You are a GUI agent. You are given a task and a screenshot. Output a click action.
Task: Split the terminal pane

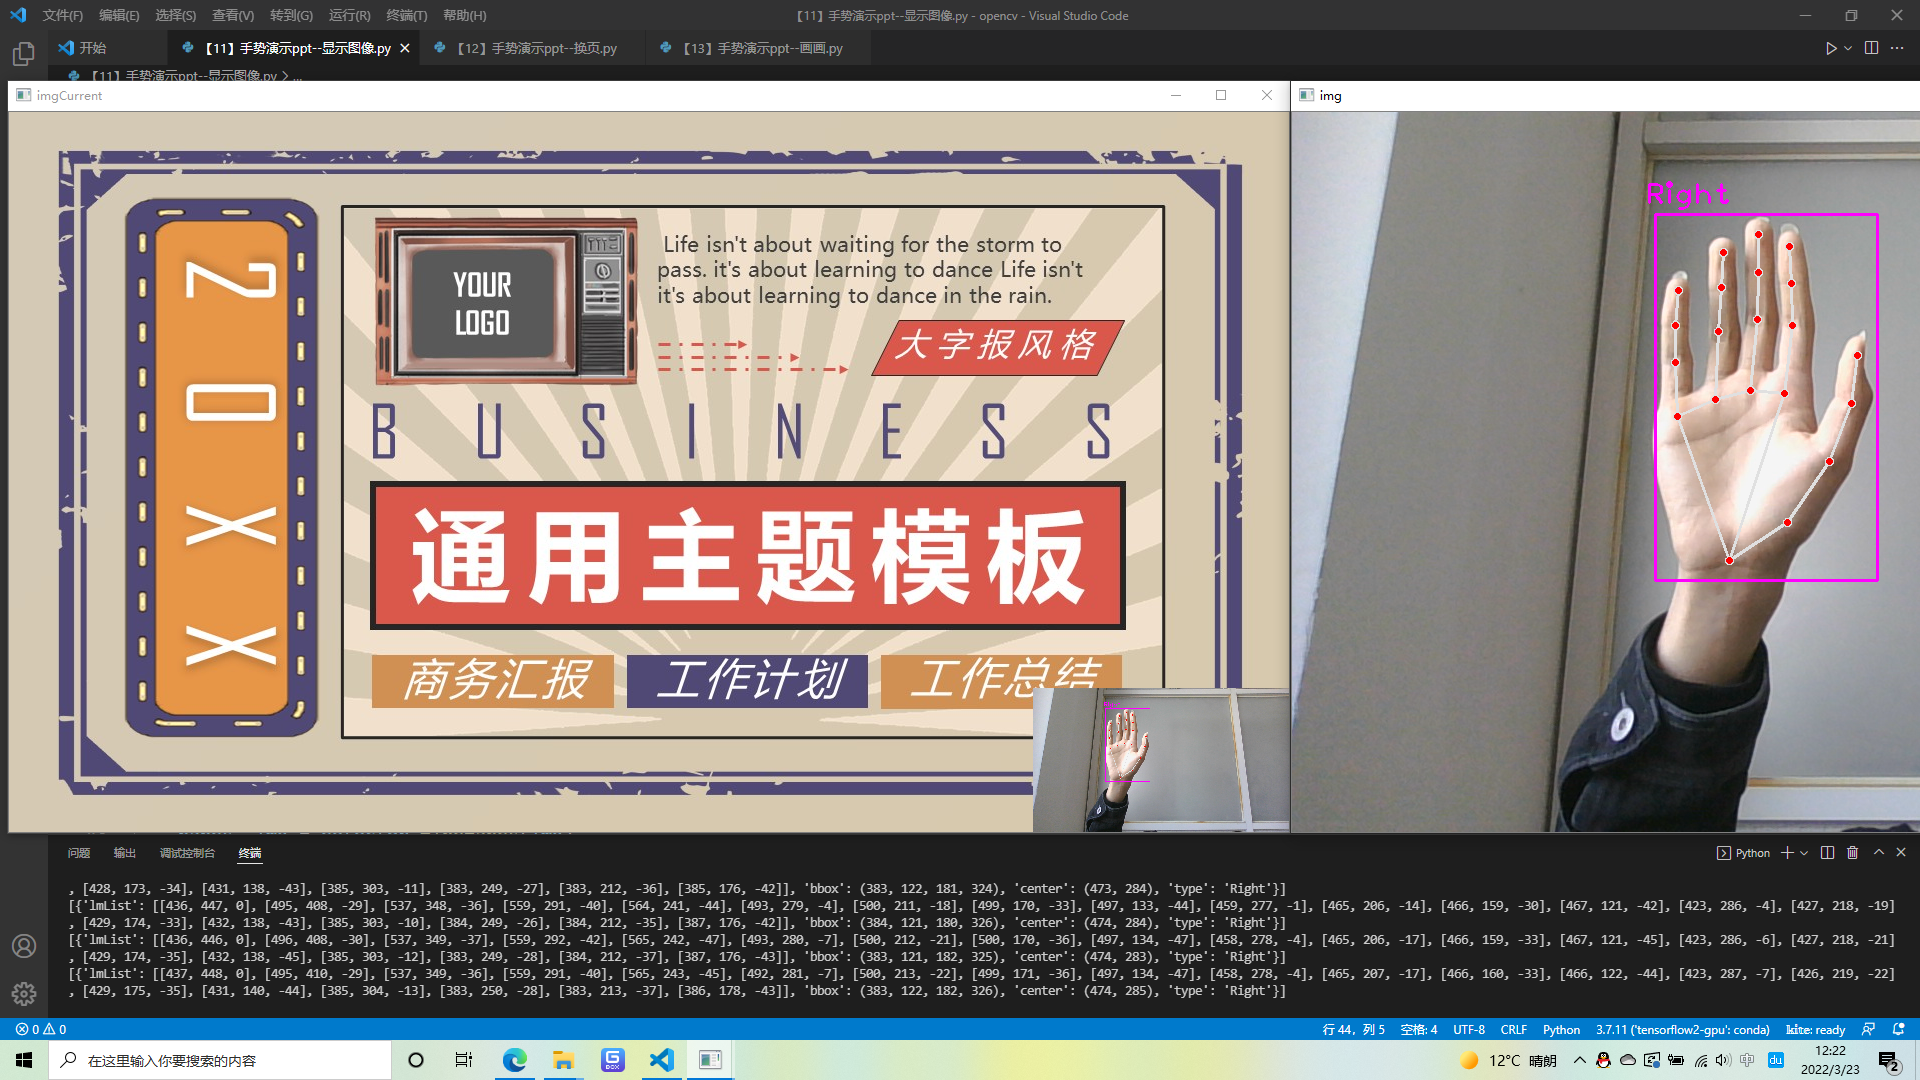pyautogui.click(x=1827, y=853)
